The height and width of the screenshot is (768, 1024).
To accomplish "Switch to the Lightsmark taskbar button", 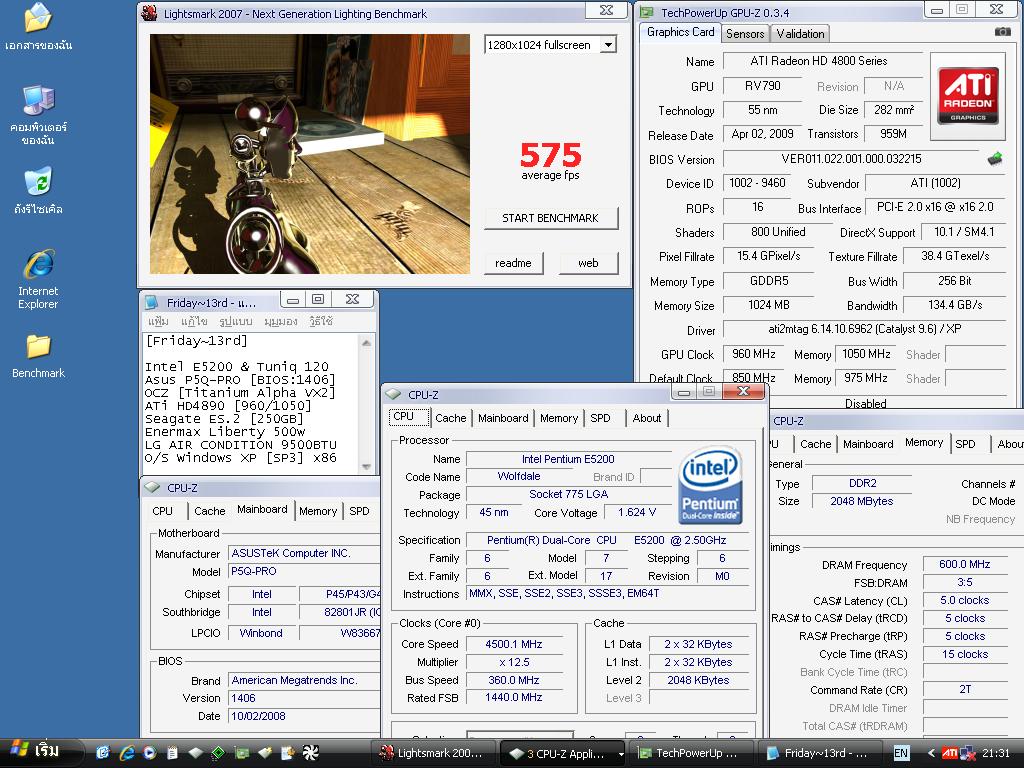I will [x=434, y=753].
